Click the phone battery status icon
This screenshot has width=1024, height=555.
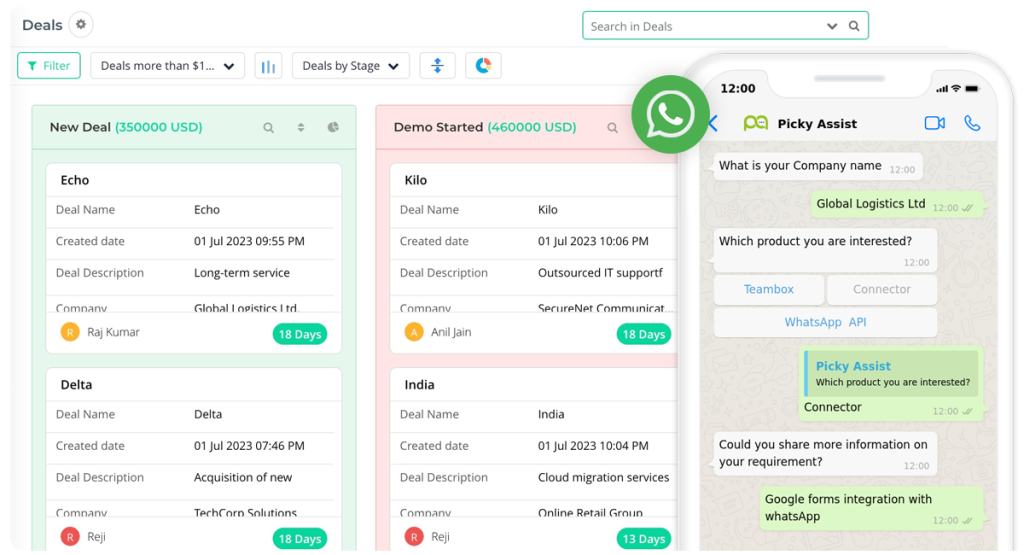coord(972,88)
